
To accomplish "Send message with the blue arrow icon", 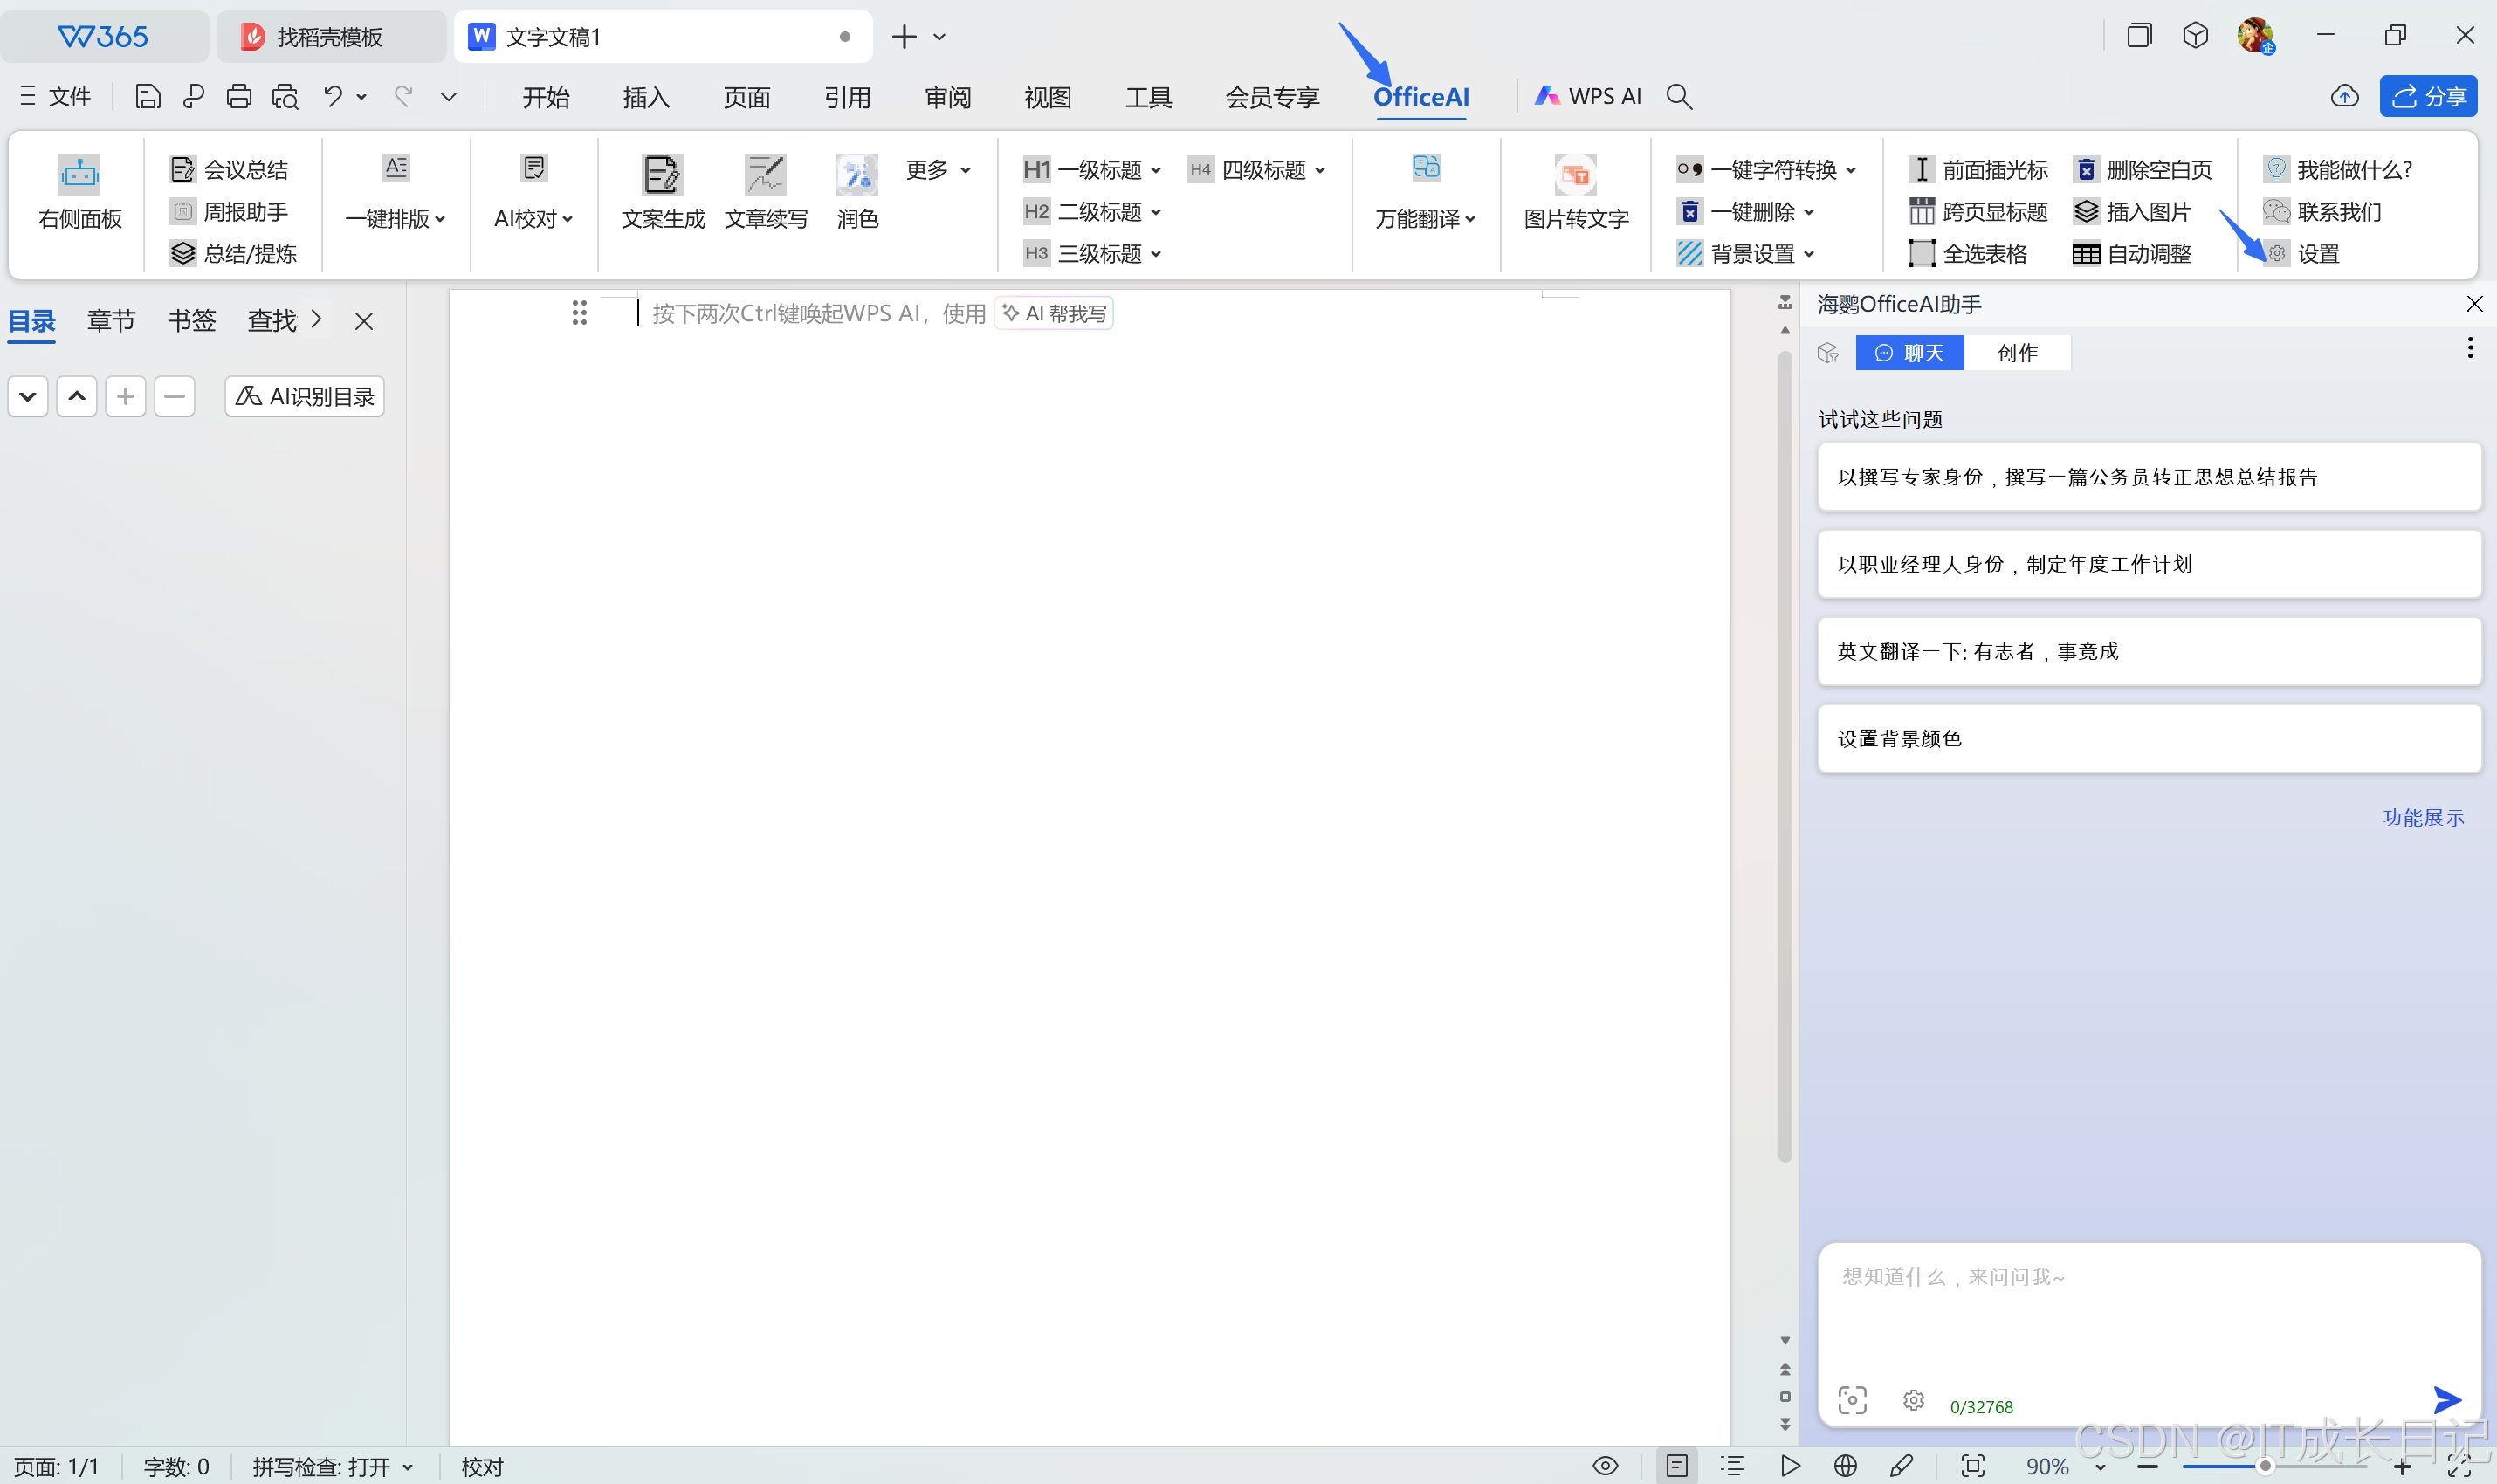I will tap(2446, 1400).
